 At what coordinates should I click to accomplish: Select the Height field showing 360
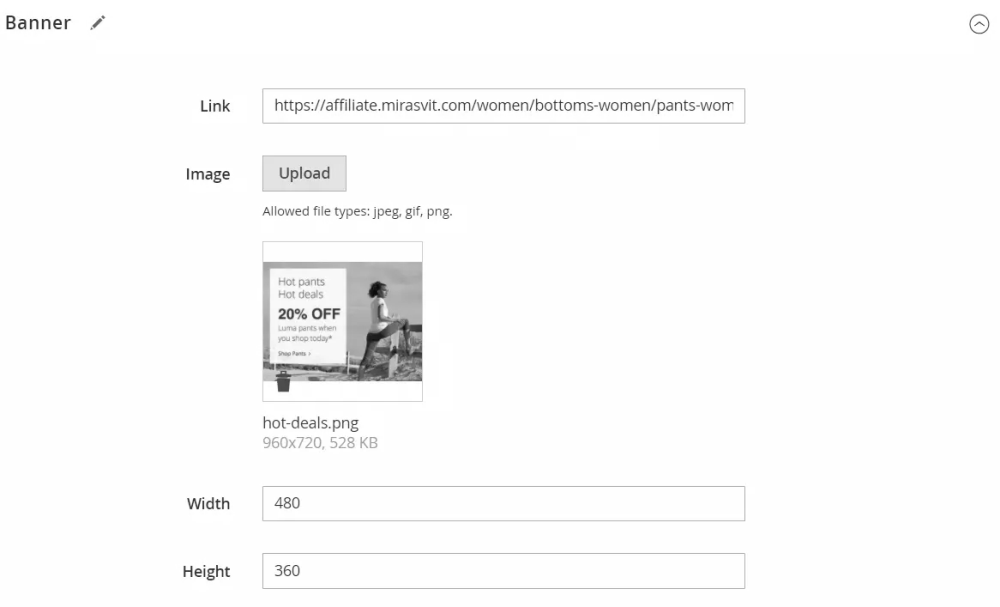point(503,571)
